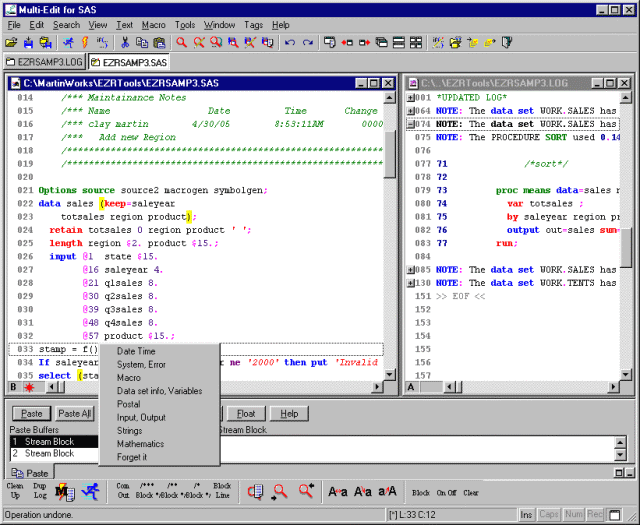The width and height of the screenshot is (640, 525).
Task: Click the Cut scissors icon
Action: pos(125,43)
